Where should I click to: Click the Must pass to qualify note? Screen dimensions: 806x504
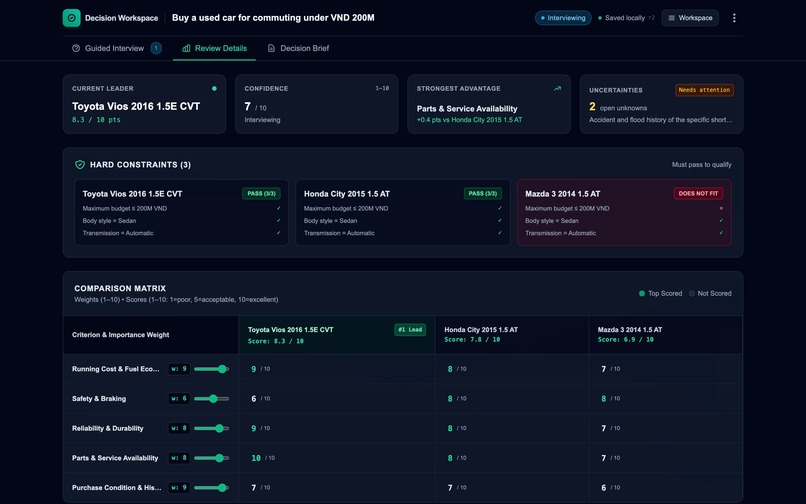701,165
